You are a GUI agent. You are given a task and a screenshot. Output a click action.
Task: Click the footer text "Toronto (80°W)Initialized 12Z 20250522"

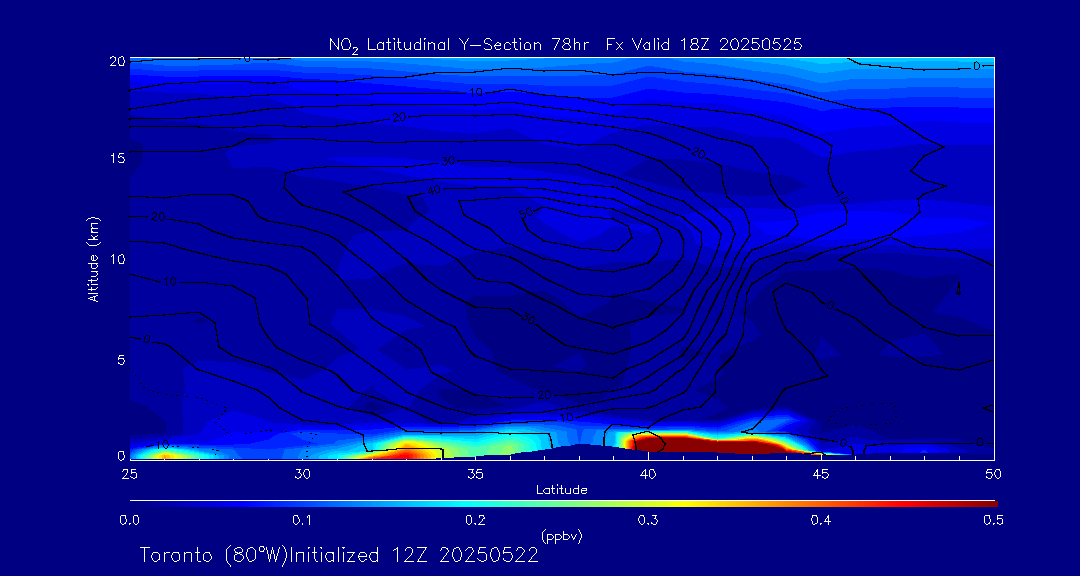click(x=339, y=555)
